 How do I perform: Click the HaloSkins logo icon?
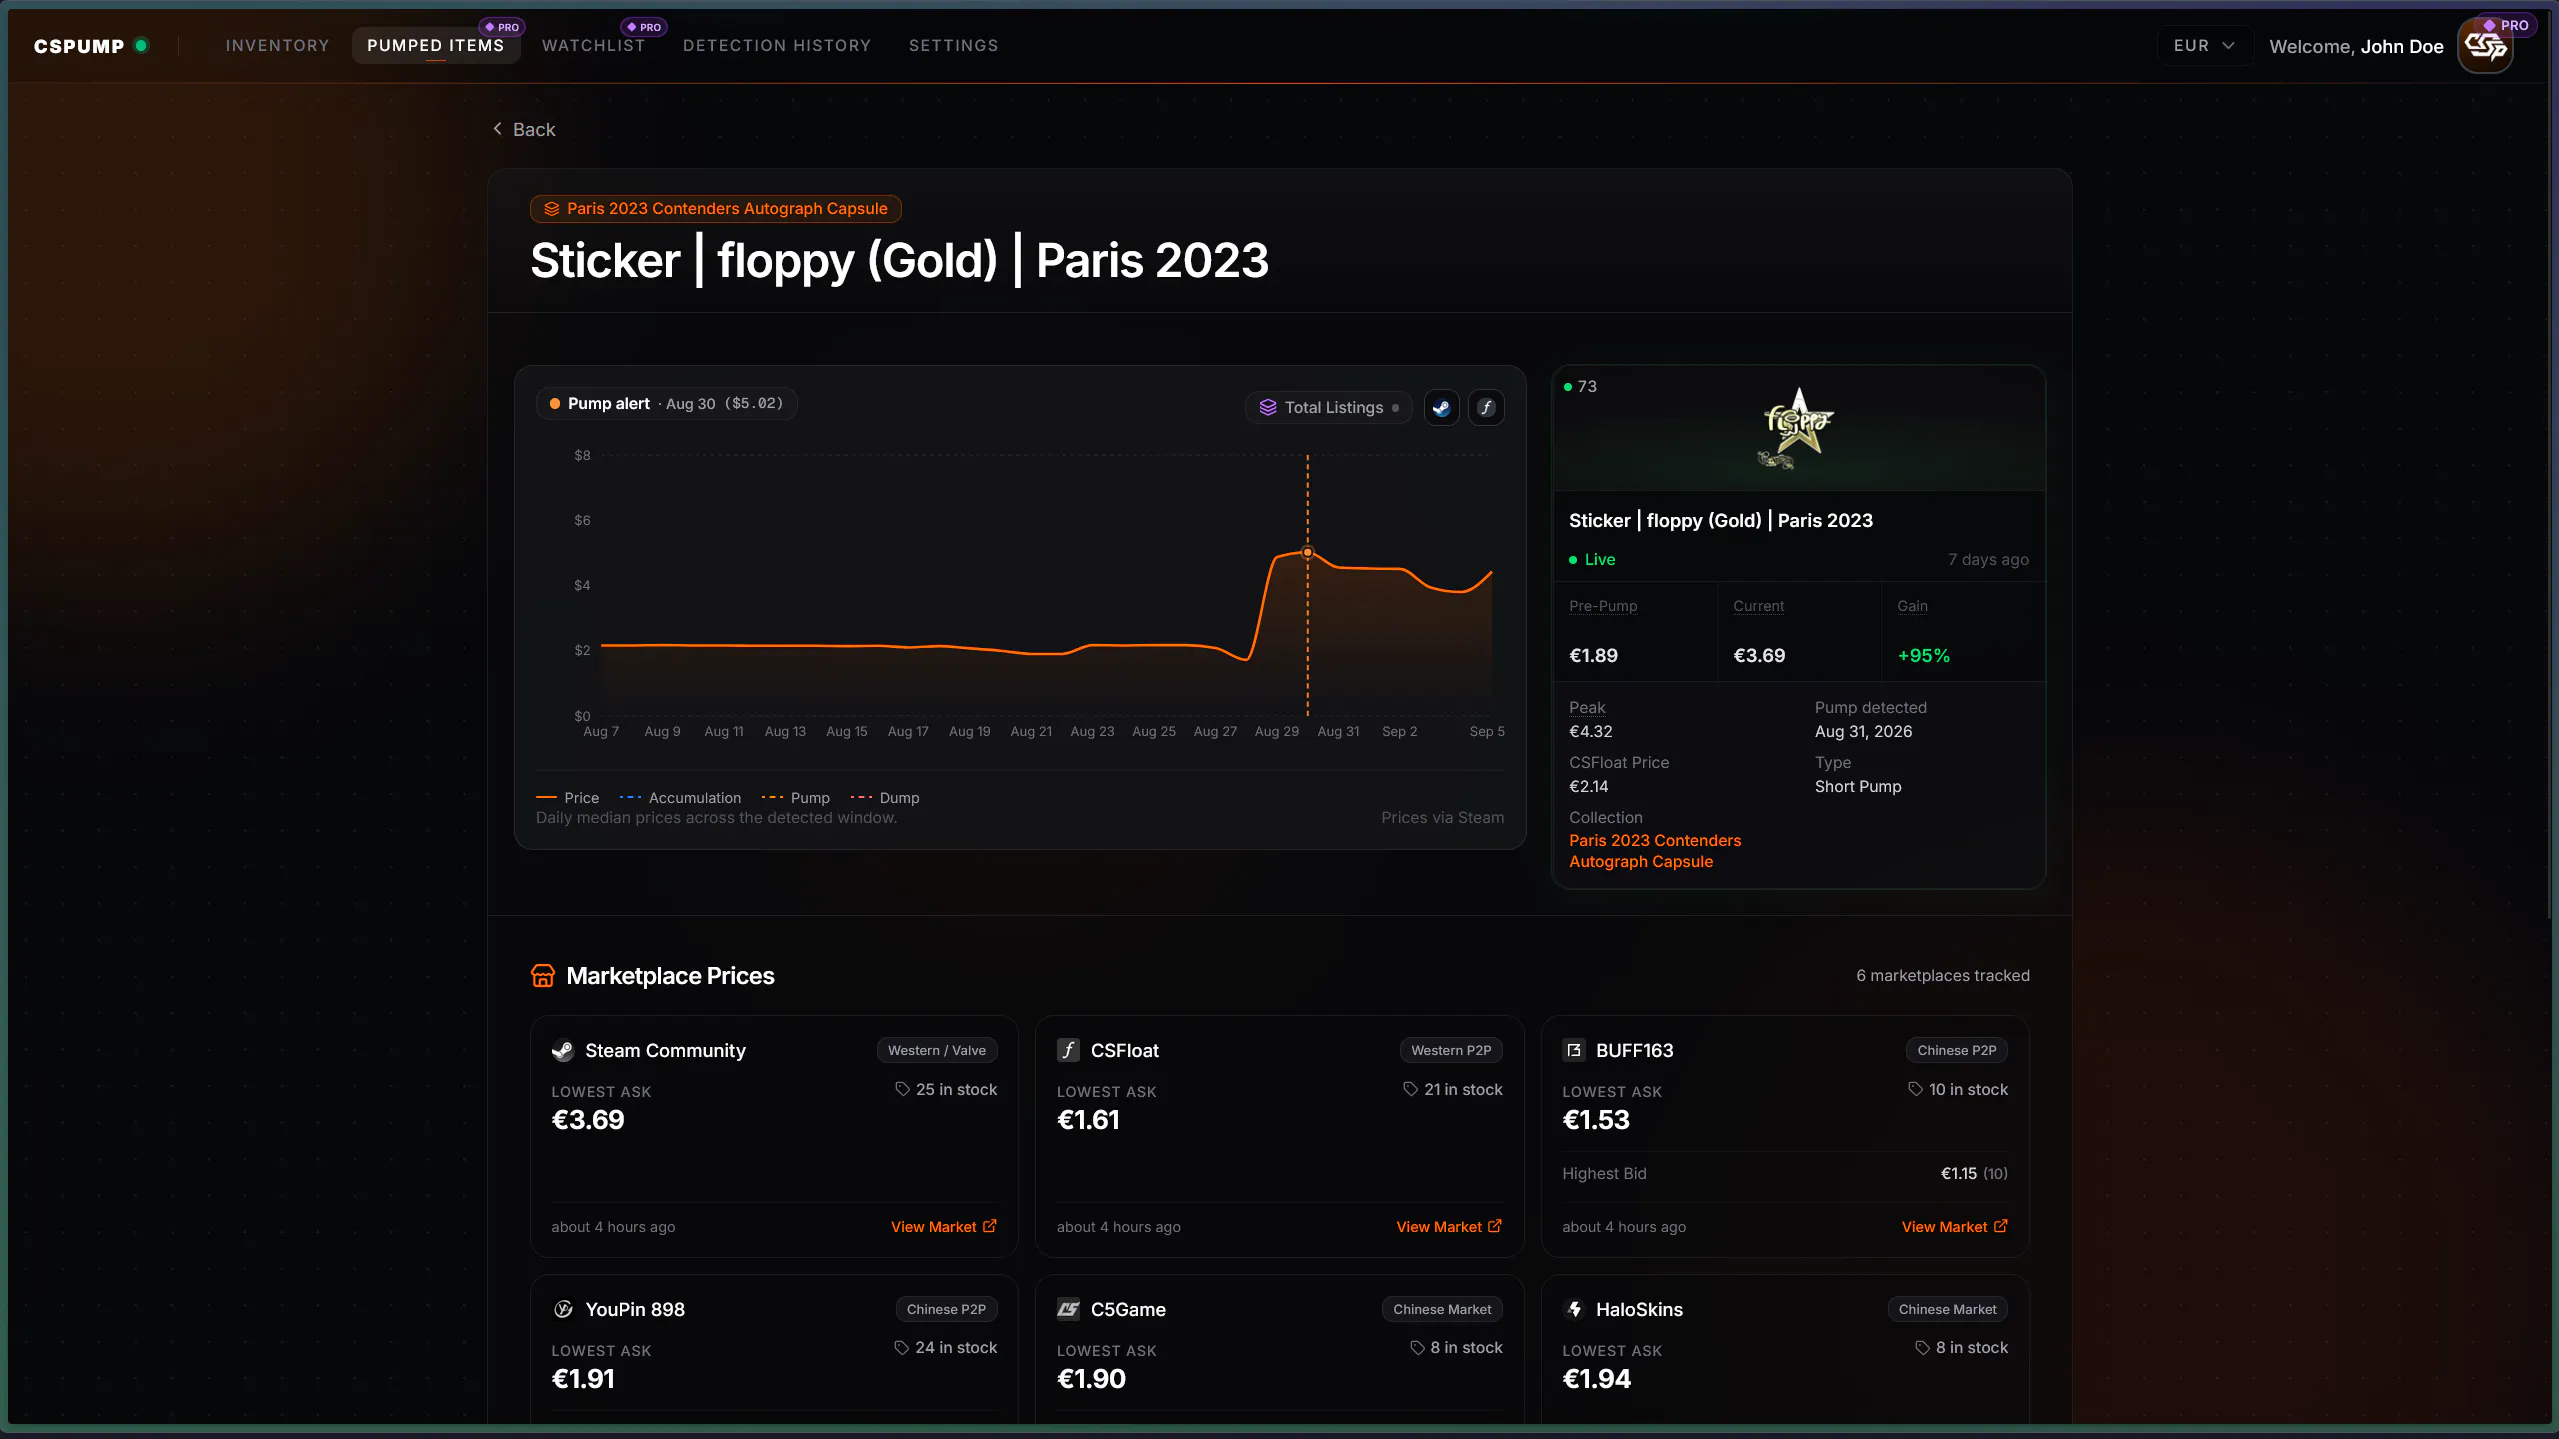click(1574, 1310)
